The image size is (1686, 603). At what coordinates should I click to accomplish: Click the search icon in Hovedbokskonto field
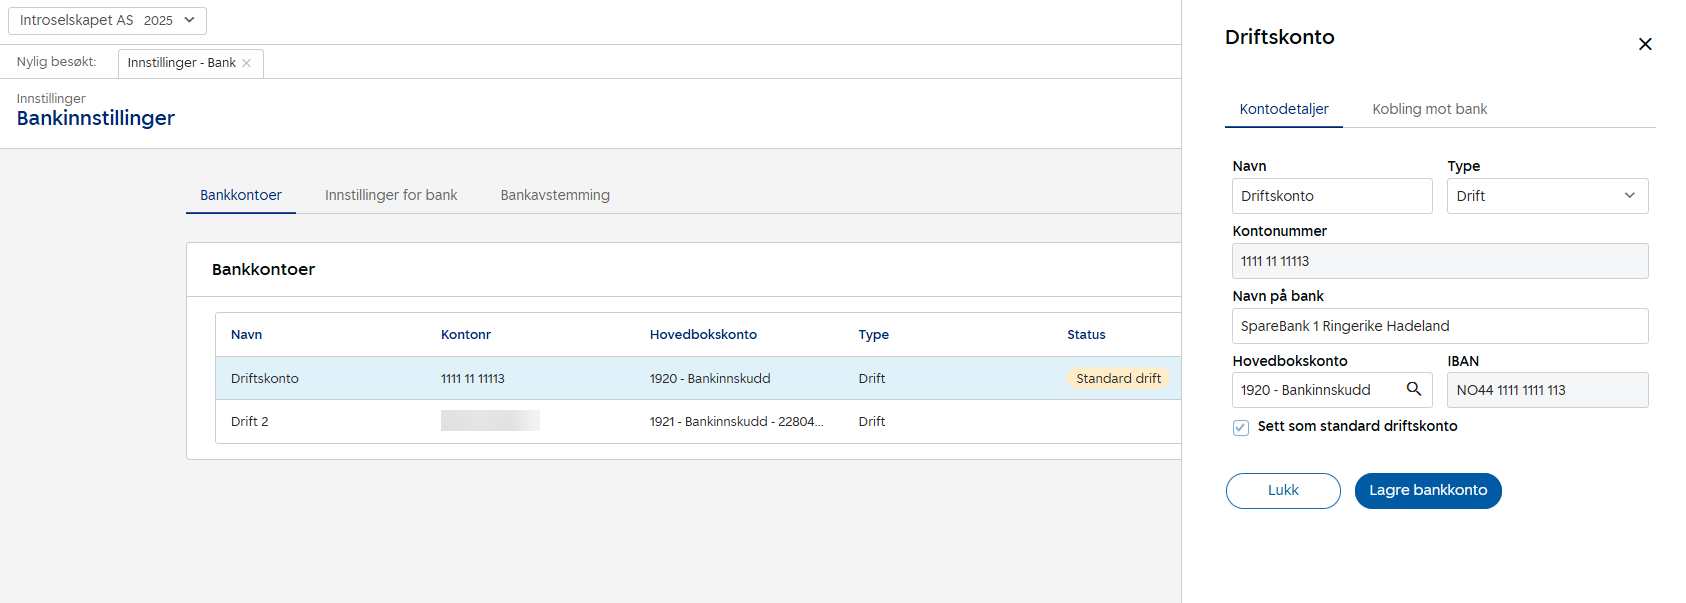1414,389
